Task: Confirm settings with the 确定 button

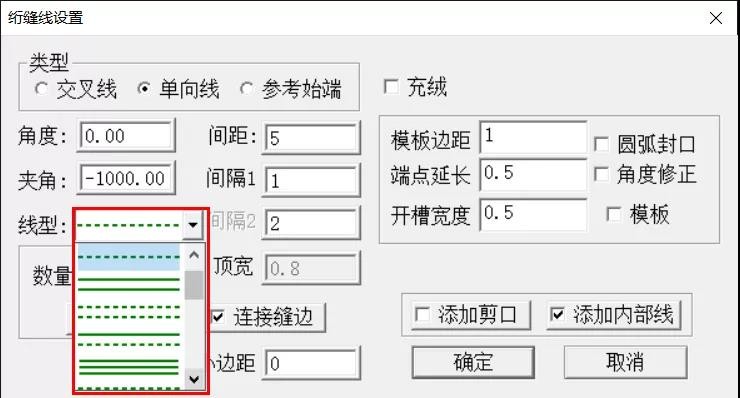Action: click(473, 363)
